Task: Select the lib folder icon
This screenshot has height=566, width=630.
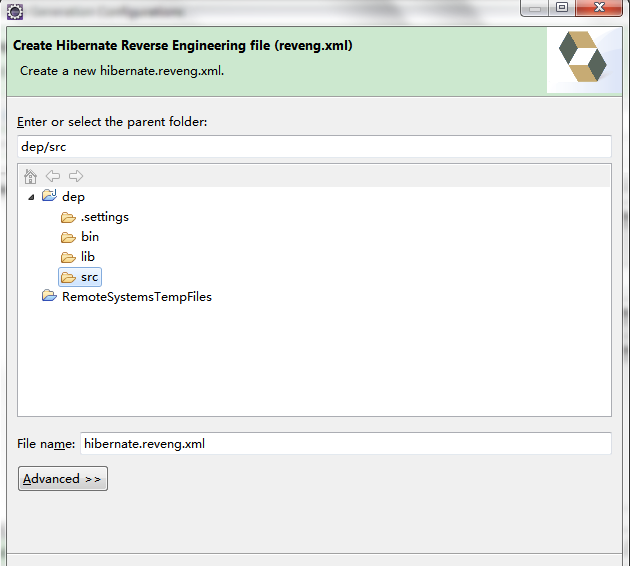Action: pyautogui.click(x=68, y=257)
